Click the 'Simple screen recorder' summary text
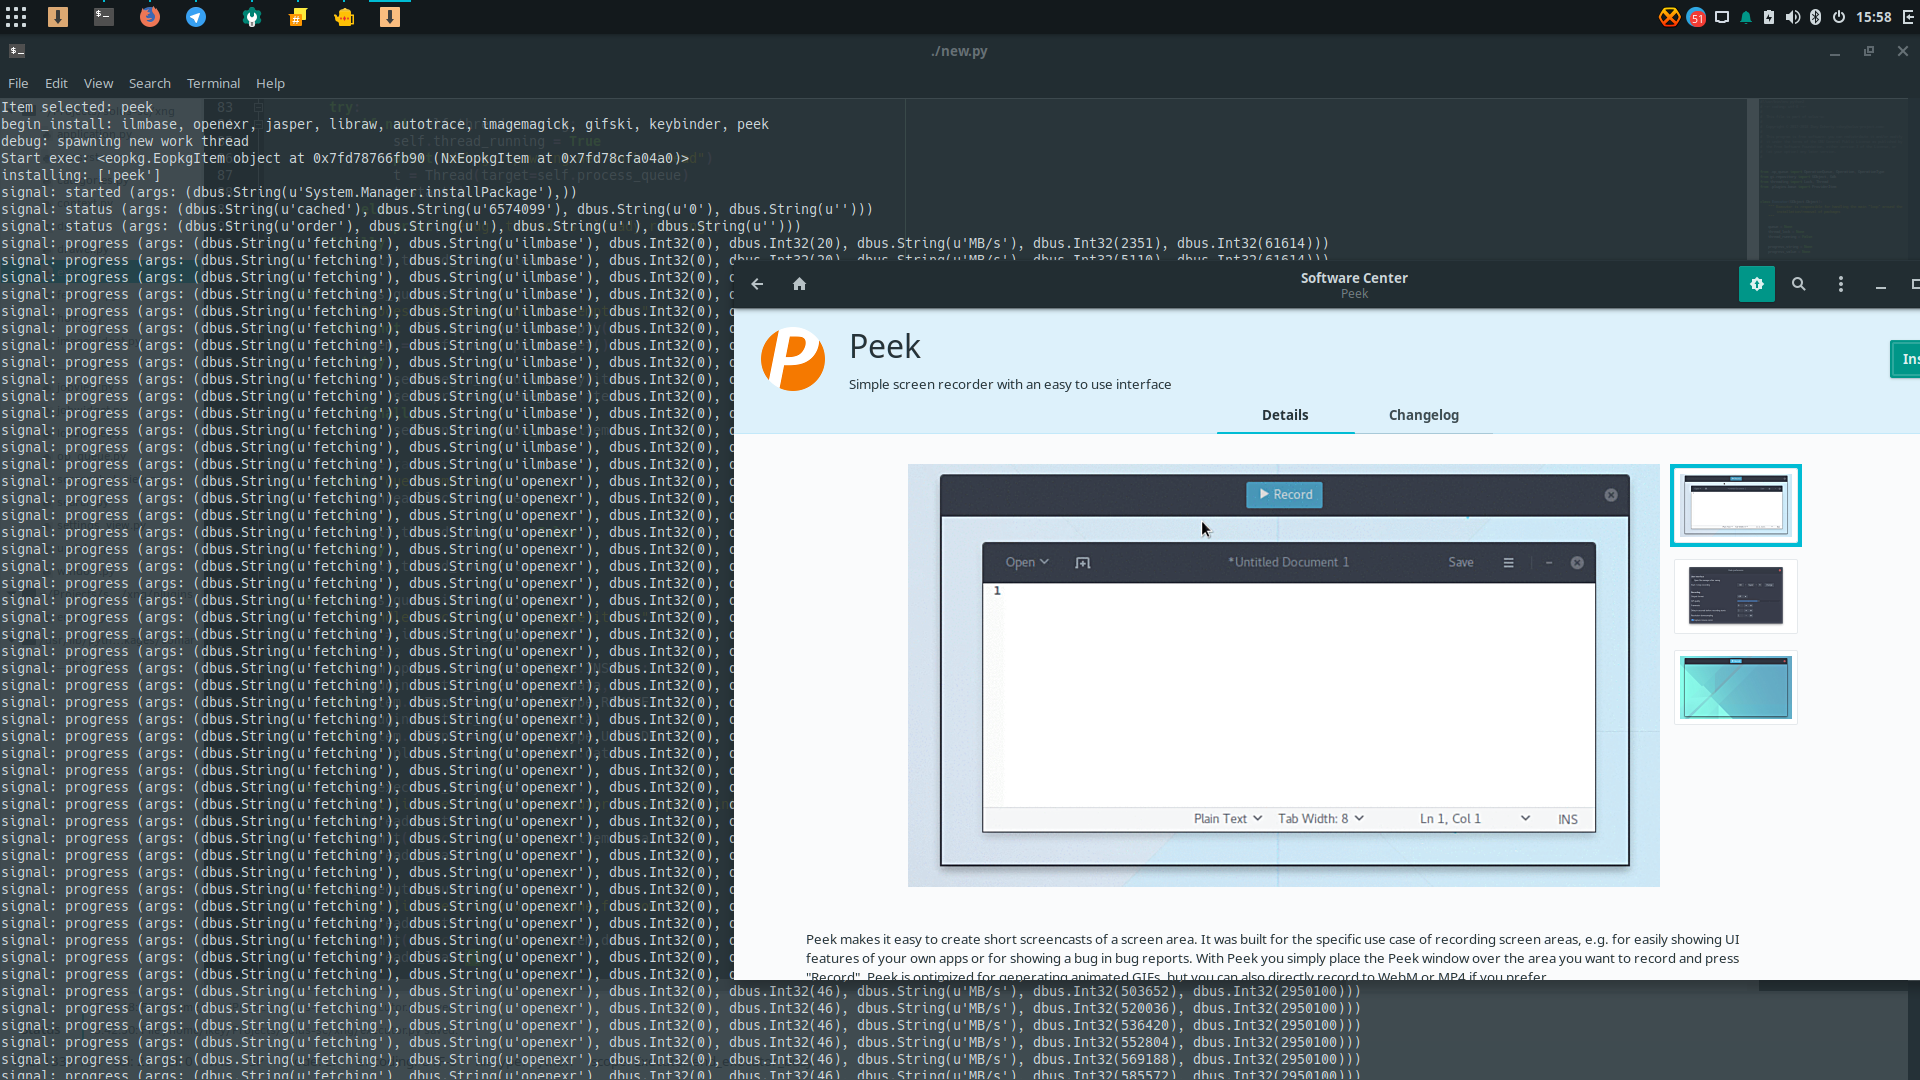 (1010, 384)
